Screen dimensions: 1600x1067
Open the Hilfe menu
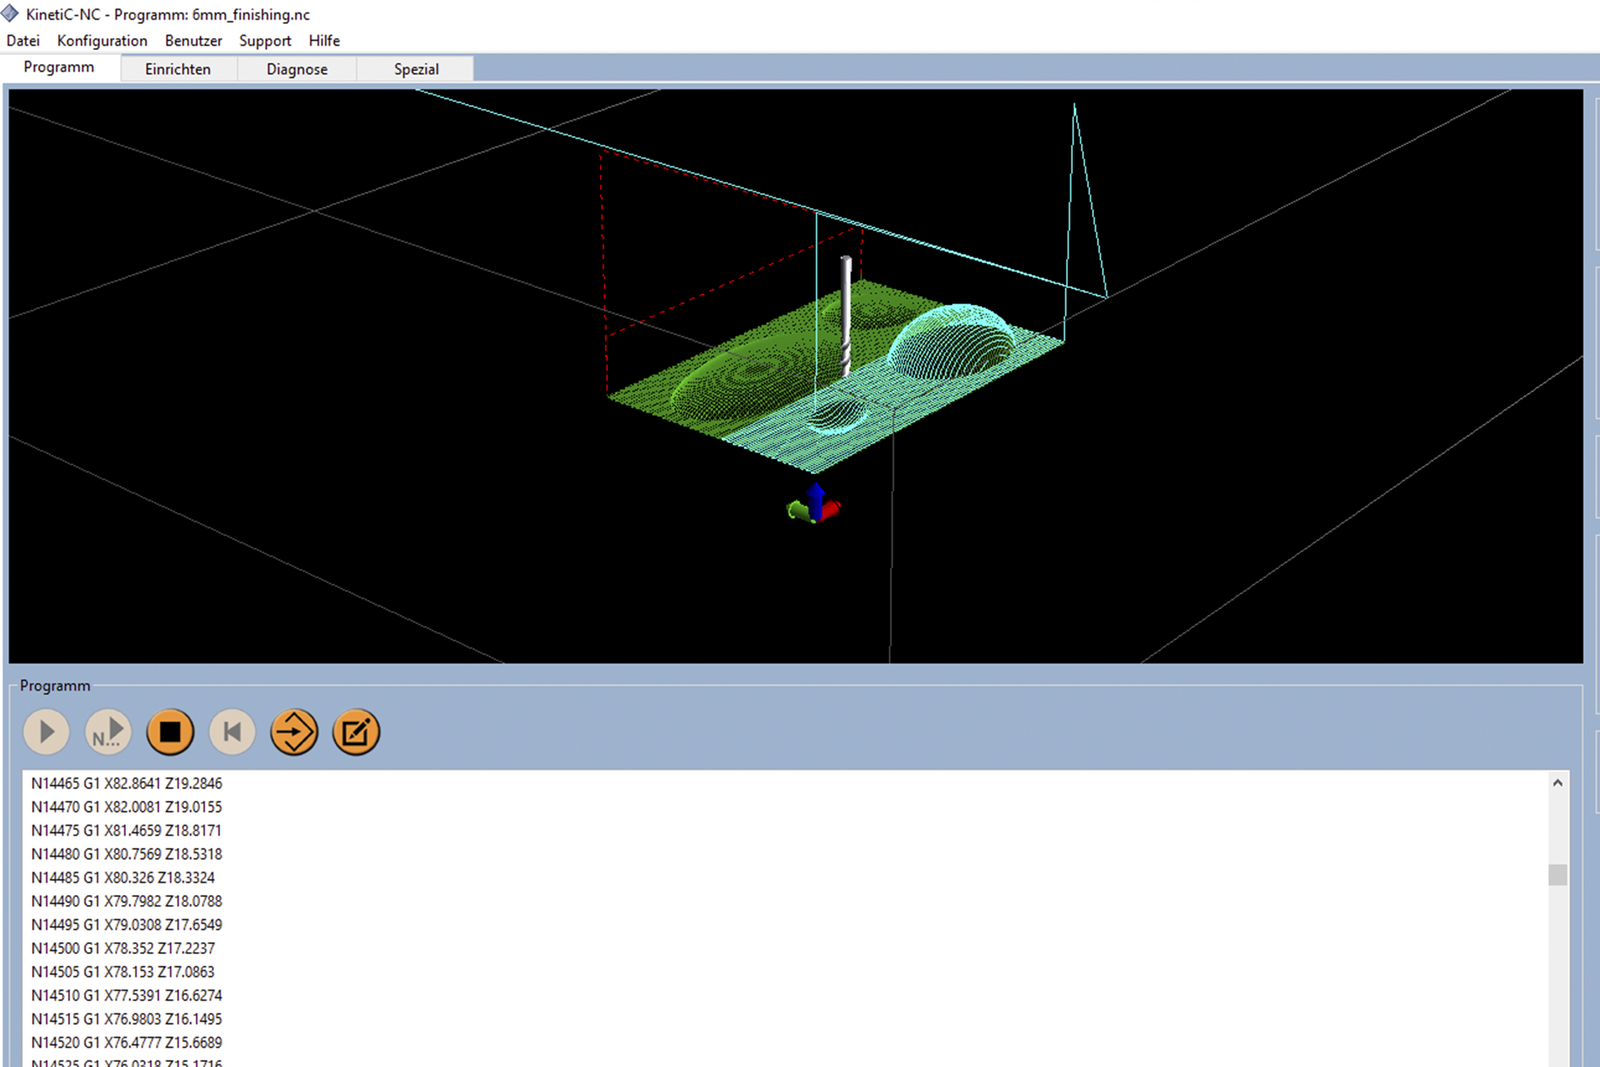[x=324, y=41]
